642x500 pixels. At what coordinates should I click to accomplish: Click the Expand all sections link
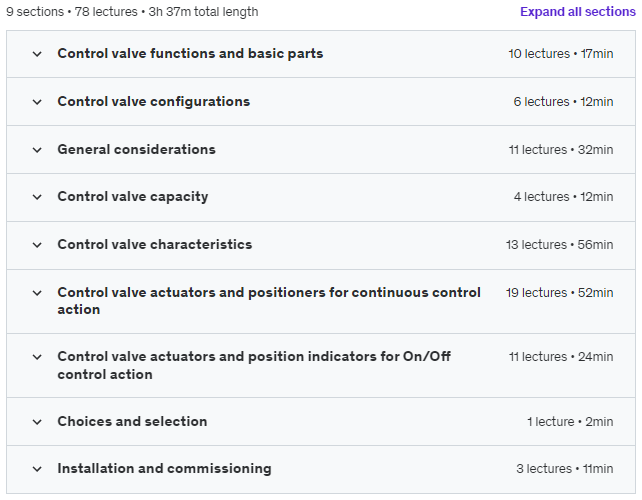pyautogui.click(x=577, y=12)
